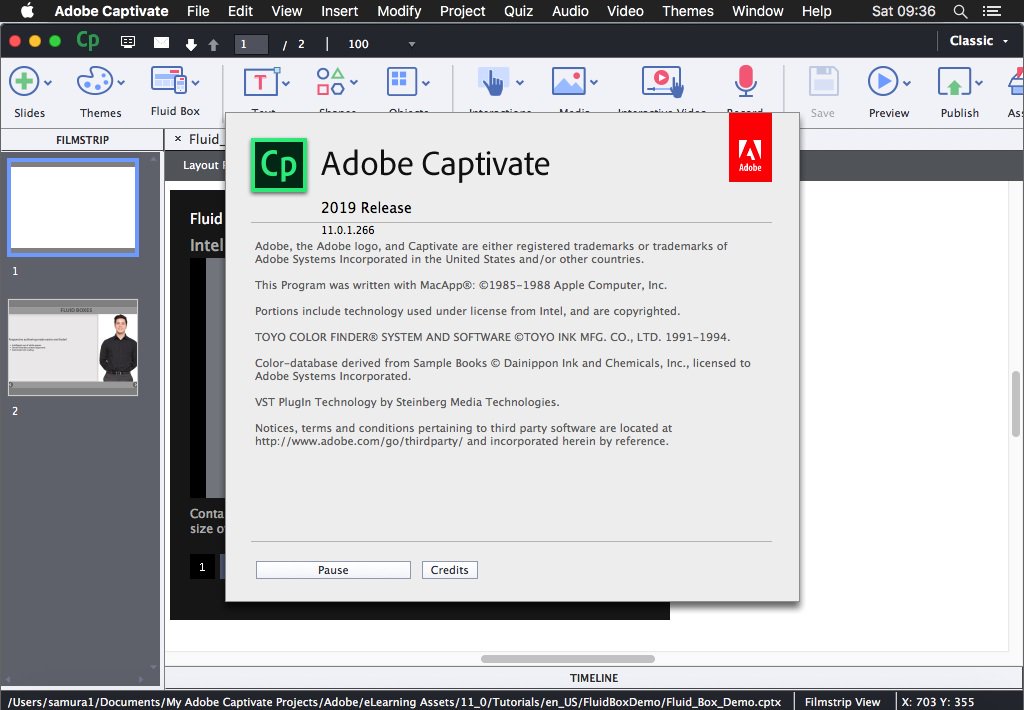Open the Themes palette icon
Viewport: 1024px width, 710px height.
(95, 82)
